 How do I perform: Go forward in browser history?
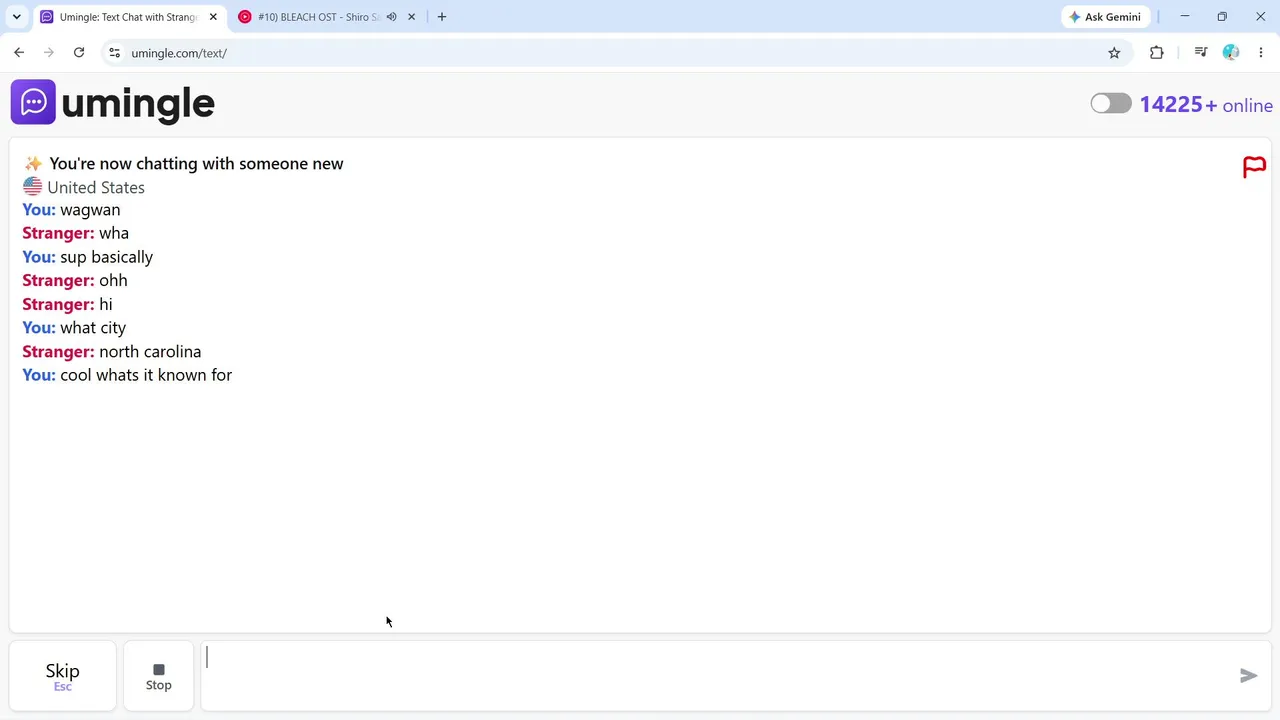pyautogui.click(x=49, y=53)
